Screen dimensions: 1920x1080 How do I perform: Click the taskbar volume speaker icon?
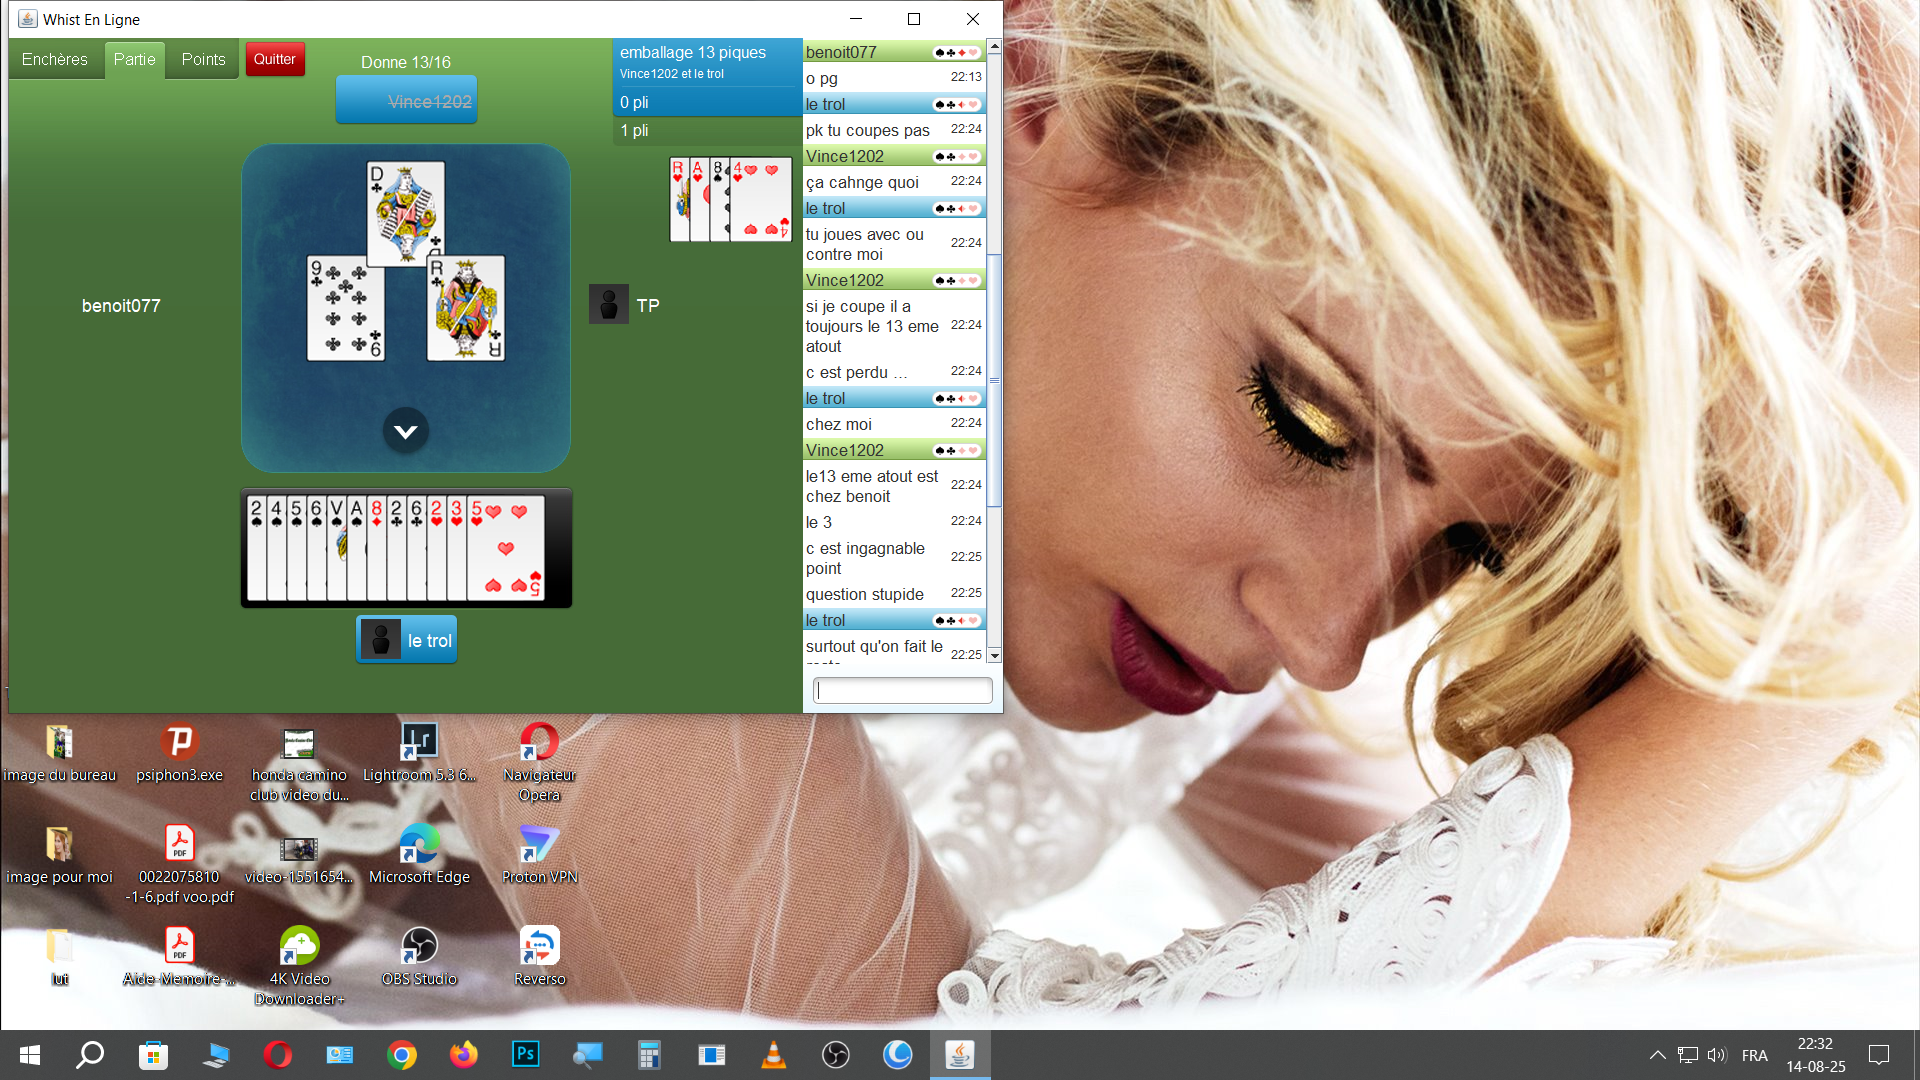pyautogui.click(x=1717, y=1055)
